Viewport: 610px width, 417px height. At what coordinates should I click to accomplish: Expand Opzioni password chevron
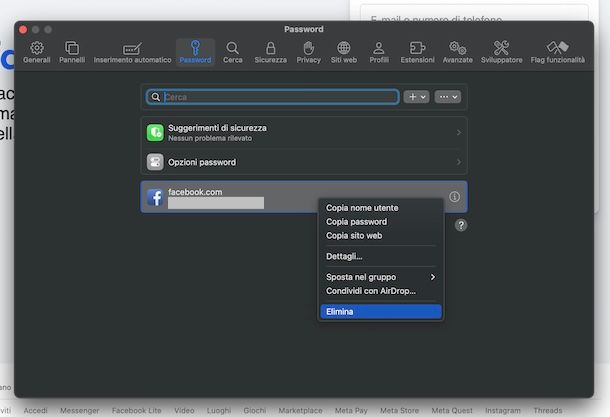[459, 162]
